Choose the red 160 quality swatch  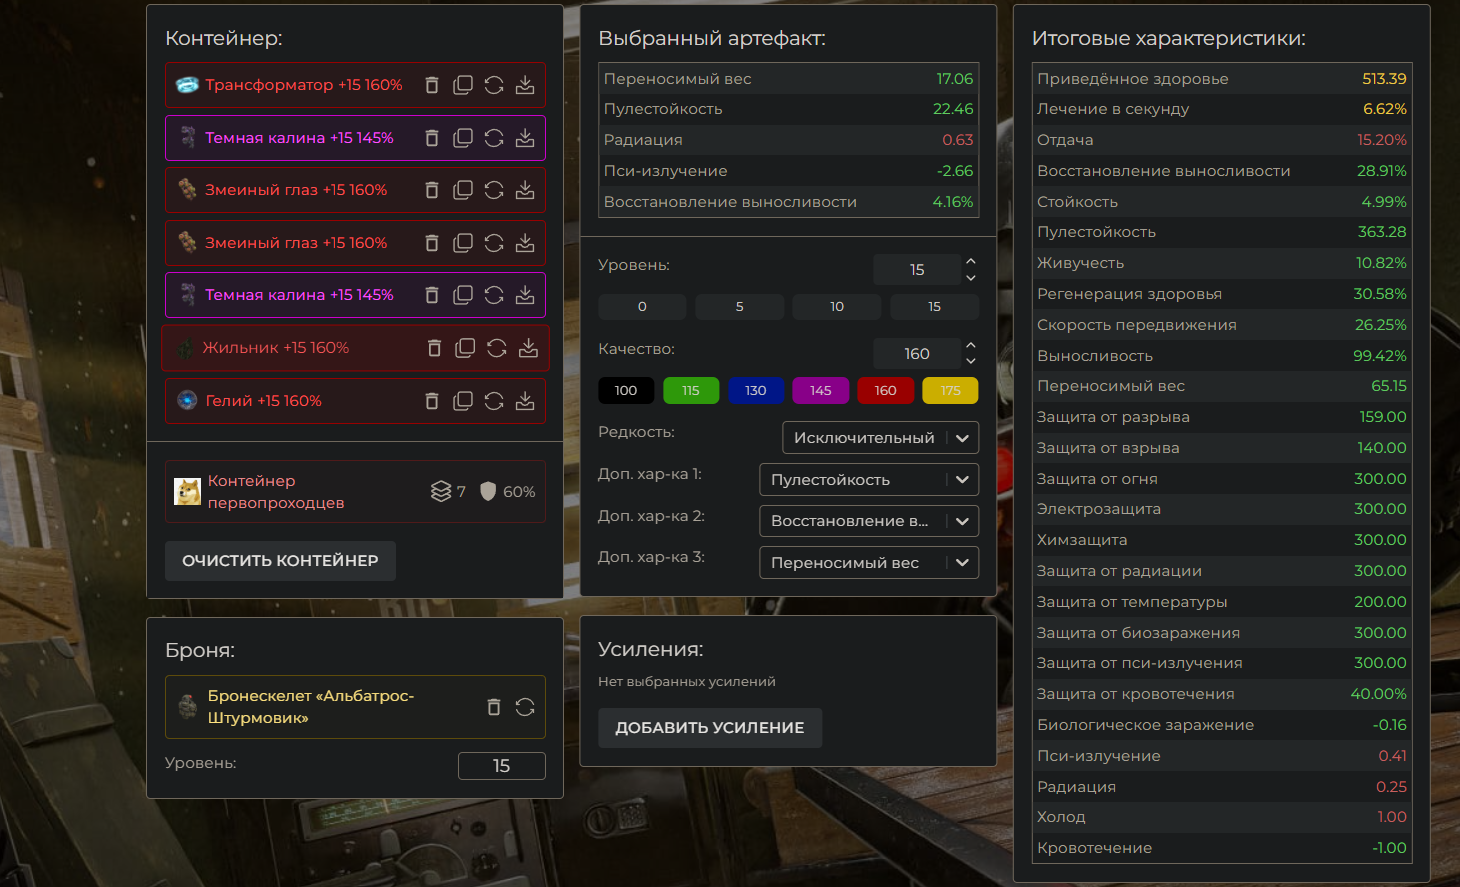(x=886, y=391)
